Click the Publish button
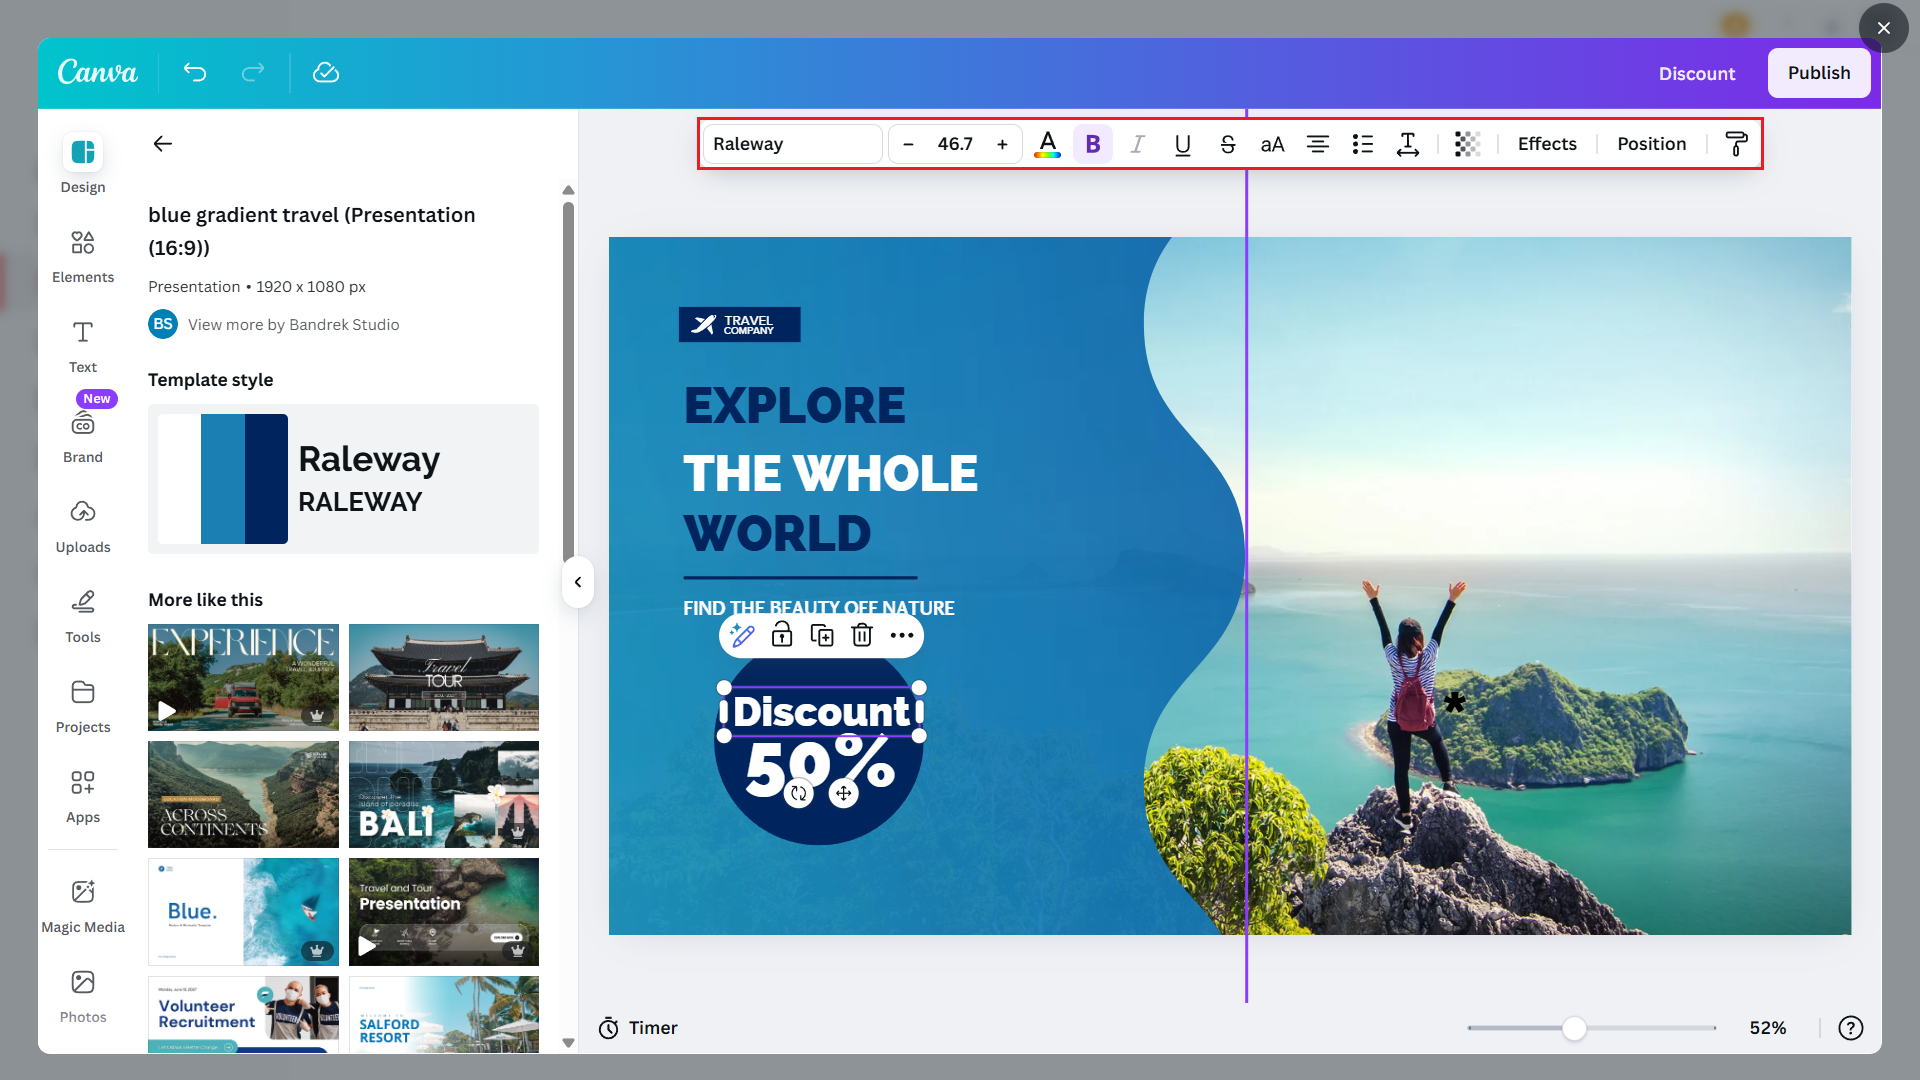1920x1080 pixels. [x=1819, y=72]
